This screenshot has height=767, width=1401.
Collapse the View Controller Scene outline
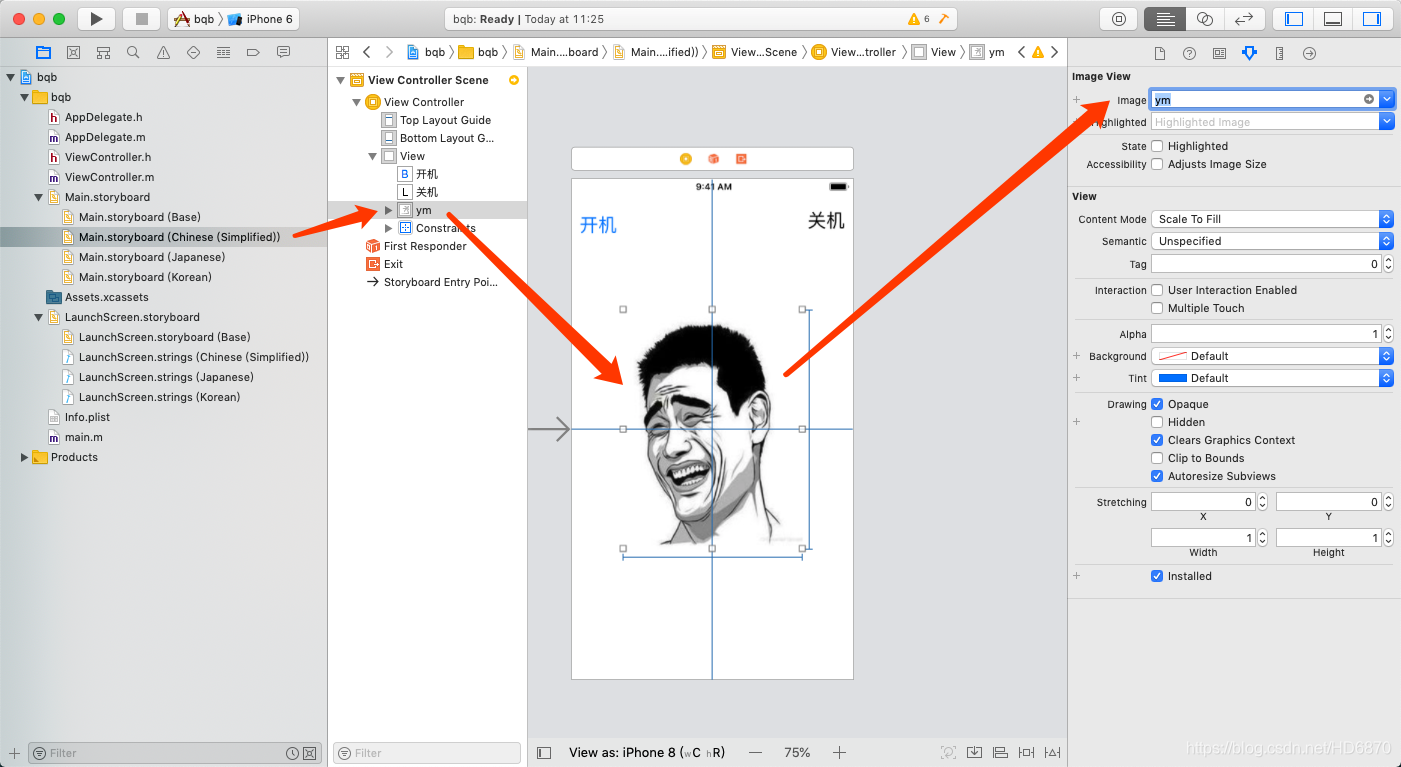tap(341, 80)
